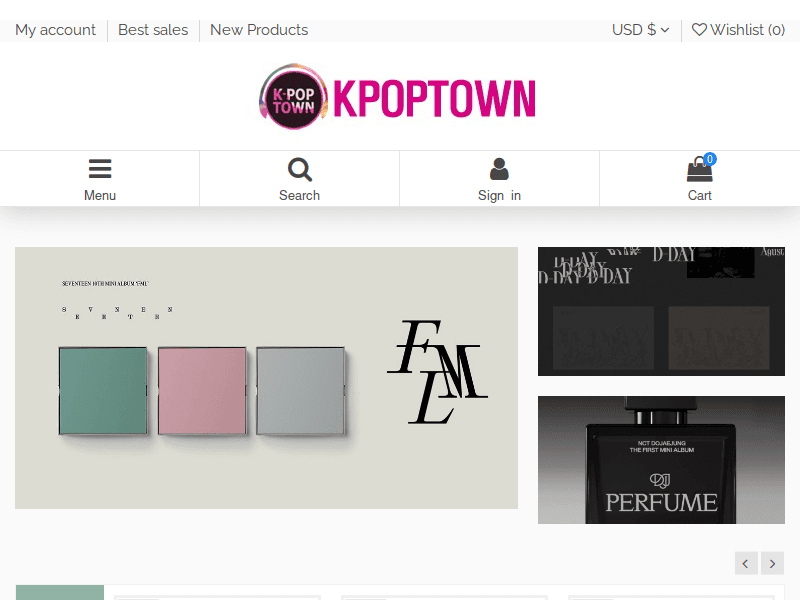Click the Agust D D-DAY banner
This screenshot has width=800, height=600.
coord(661,310)
